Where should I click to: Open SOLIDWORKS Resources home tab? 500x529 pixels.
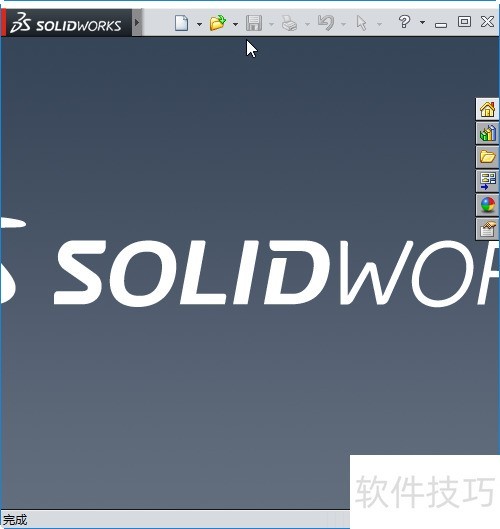coord(487,110)
